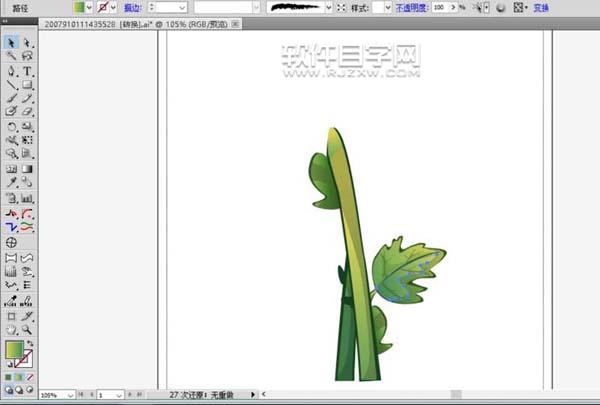600x405 pixels.
Task: Activate the Lasso tool
Action: [x=27, y=56]
